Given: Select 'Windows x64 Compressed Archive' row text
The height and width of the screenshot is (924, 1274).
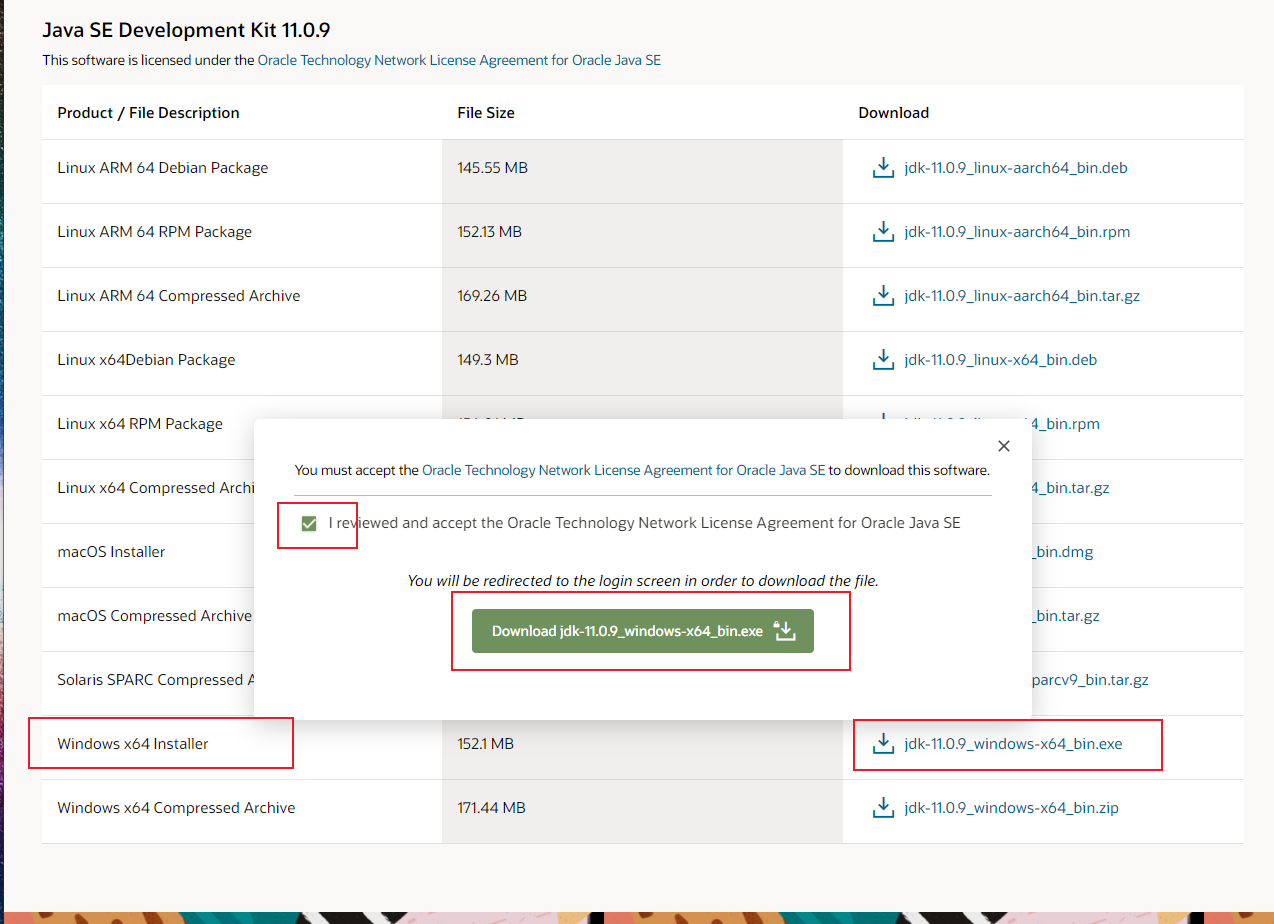Looking at the screenshot, I should pos(176,808).
